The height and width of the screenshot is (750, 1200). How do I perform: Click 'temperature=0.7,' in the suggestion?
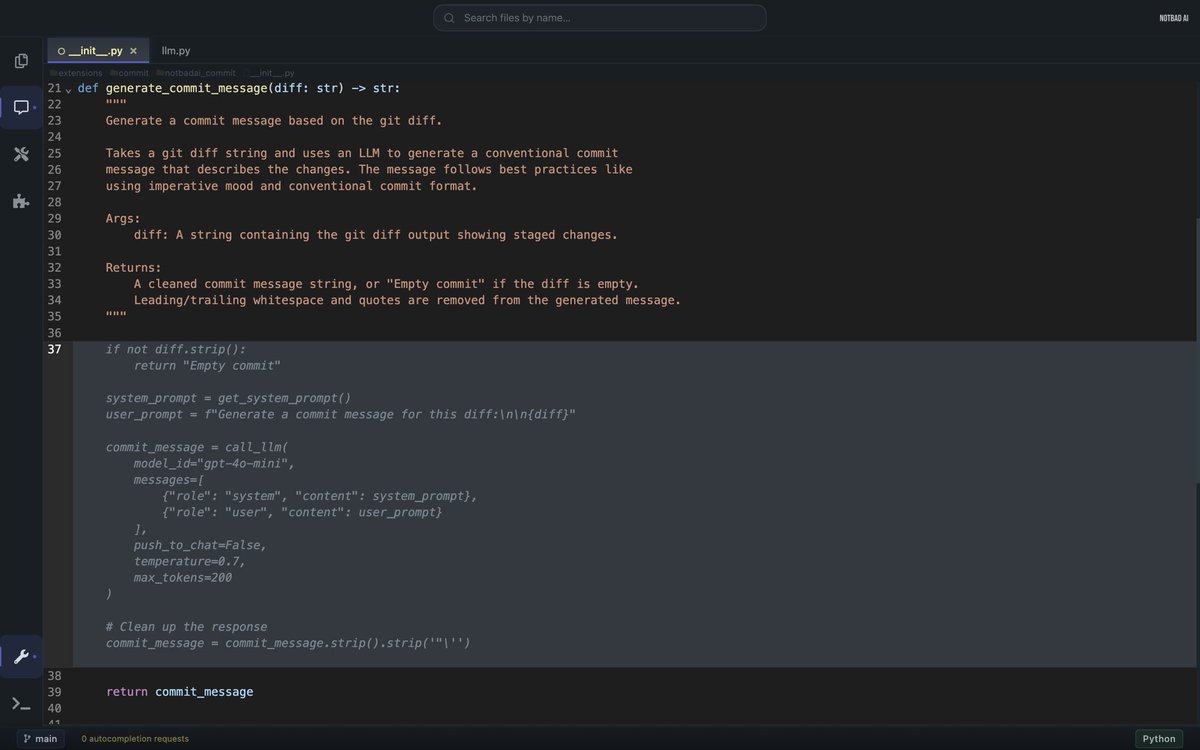coord(190,561)
